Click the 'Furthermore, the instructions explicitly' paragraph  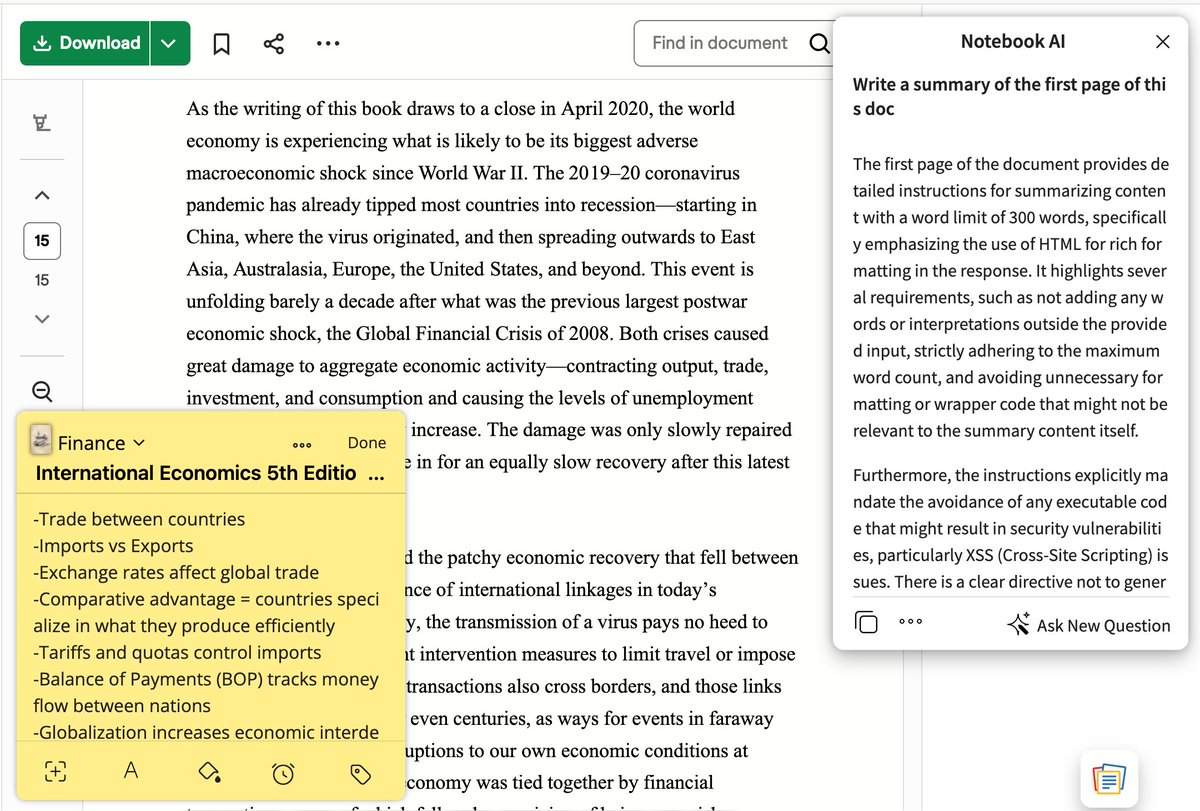(x=1011, y=528)
